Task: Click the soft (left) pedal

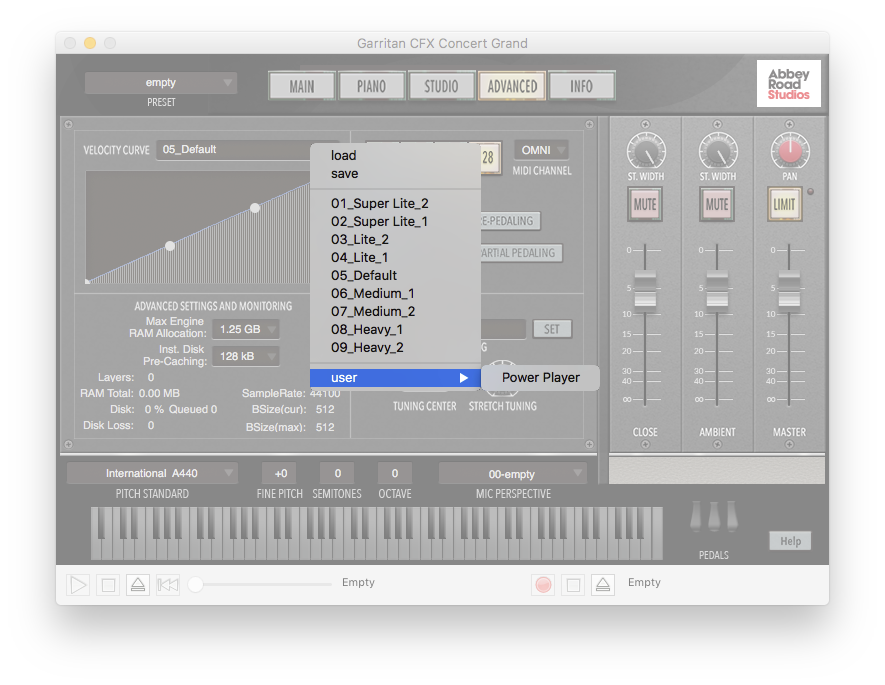Action: point(696,516)
